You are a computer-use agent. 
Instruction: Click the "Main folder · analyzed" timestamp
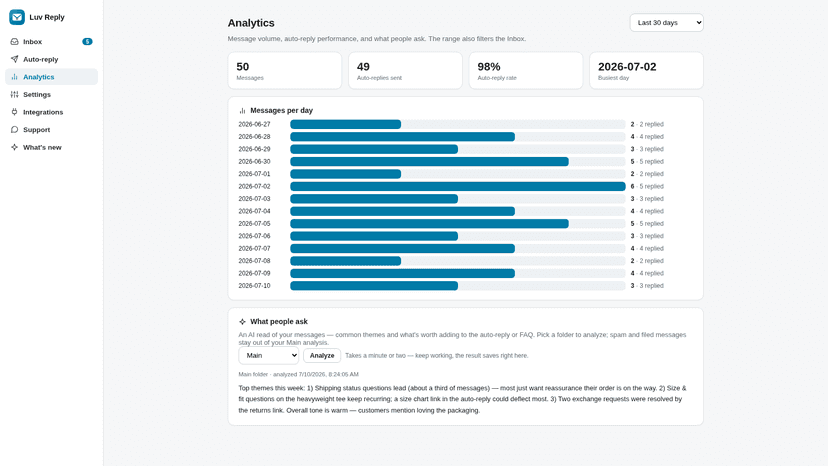click(x=298, y=374)
